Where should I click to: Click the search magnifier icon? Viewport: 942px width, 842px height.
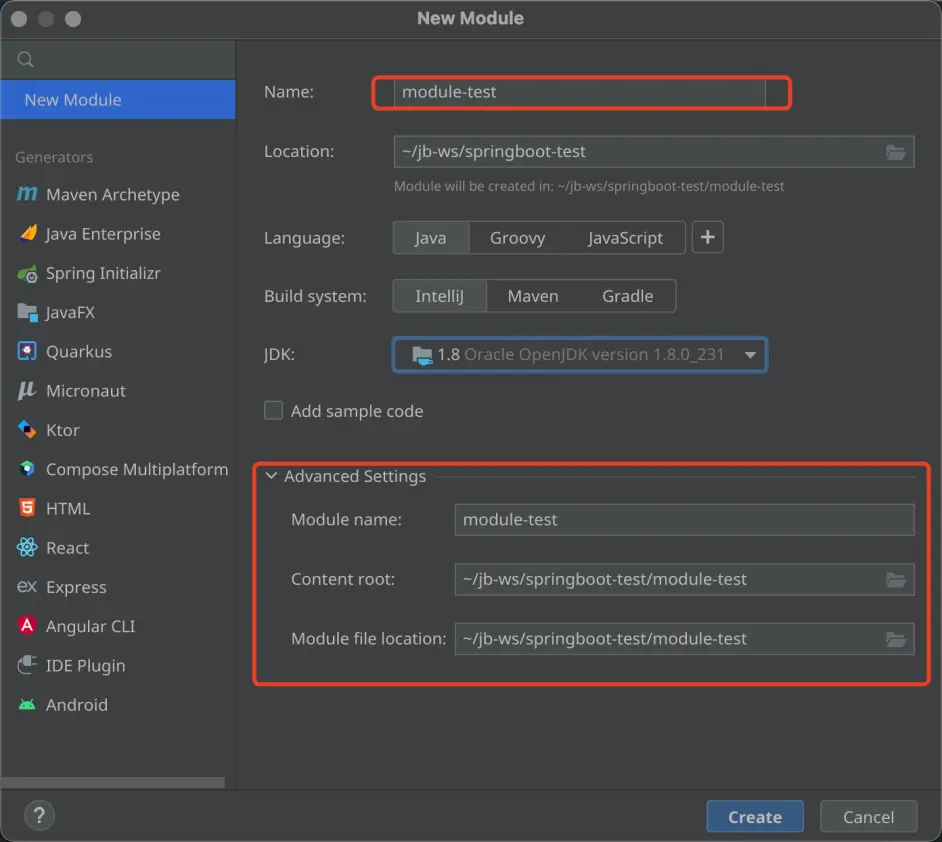coord(25,59)
